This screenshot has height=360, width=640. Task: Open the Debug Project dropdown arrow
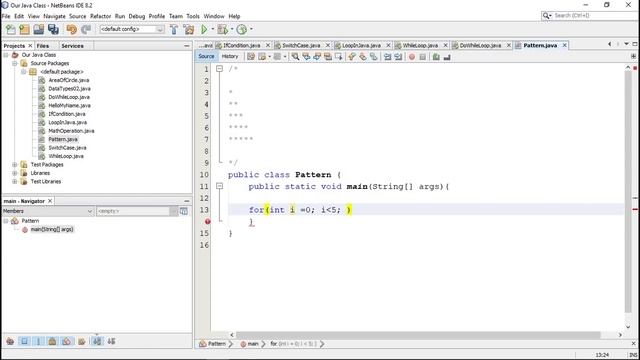pyautogui.click(x=232, y=29)
